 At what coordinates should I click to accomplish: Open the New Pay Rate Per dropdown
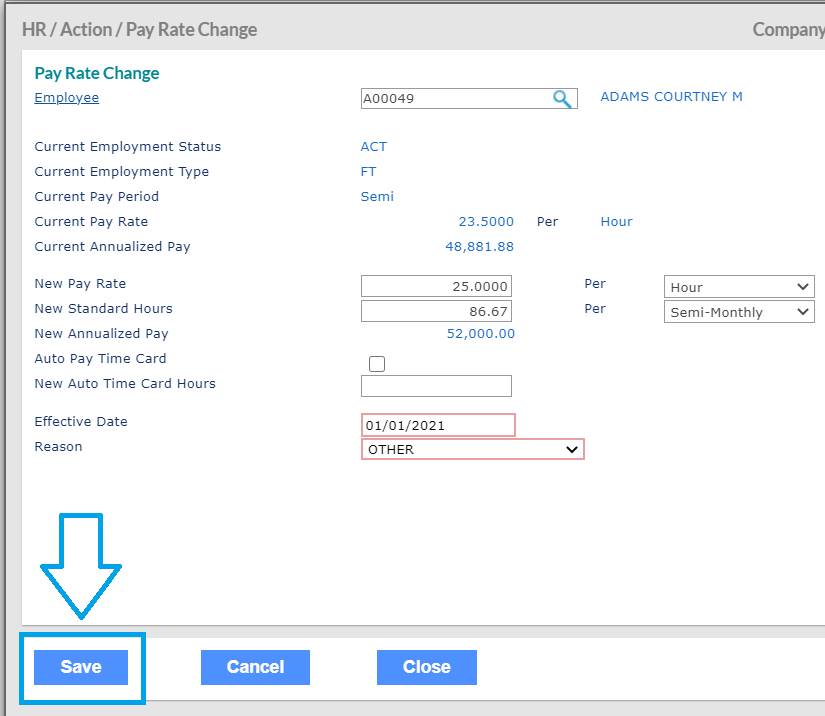tap(739, 287)
